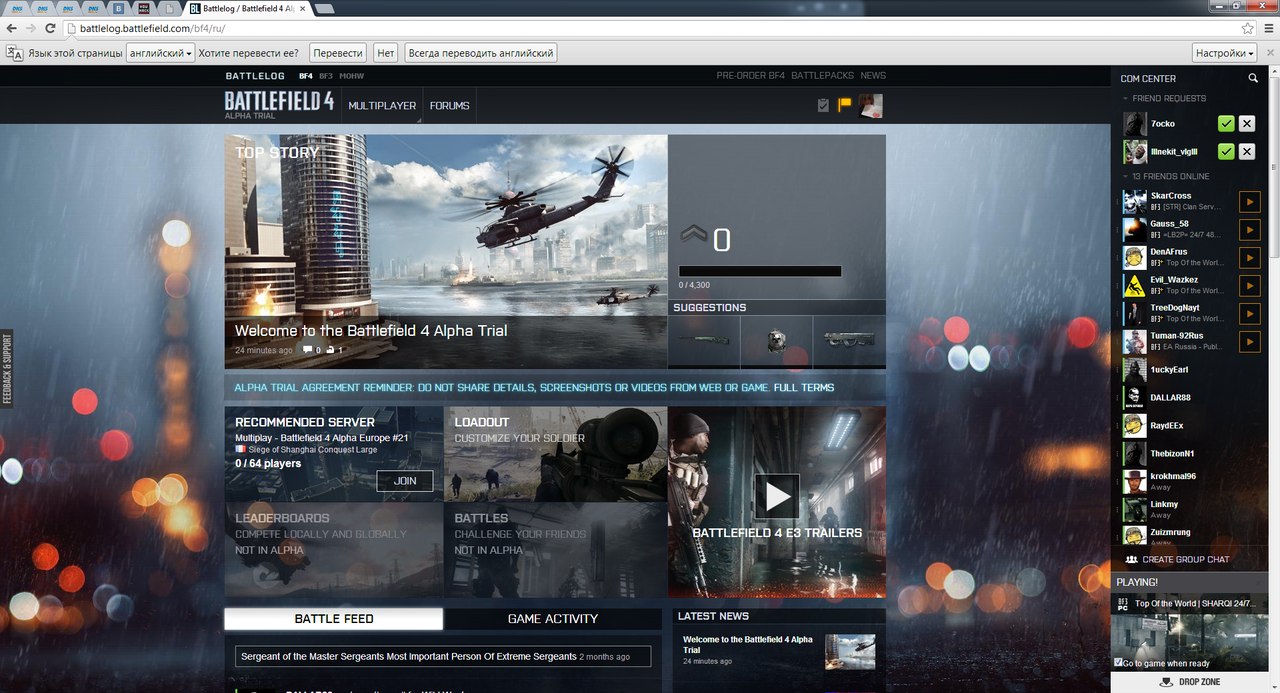Switch to BF3 in Battlelog game switcher
Screen dimensions: 1280x693
326,76
